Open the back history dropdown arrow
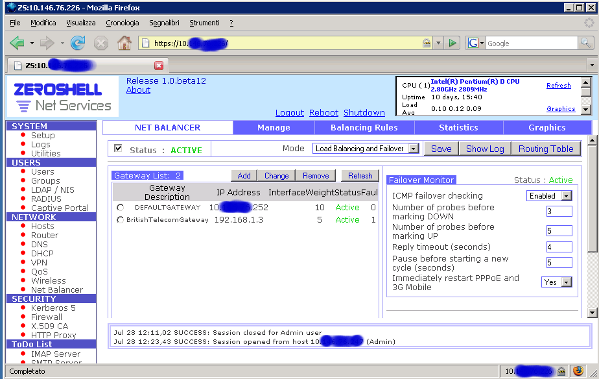Image resolution: width=599 pixels, height=379 pixels. click(x=32, y=43)
